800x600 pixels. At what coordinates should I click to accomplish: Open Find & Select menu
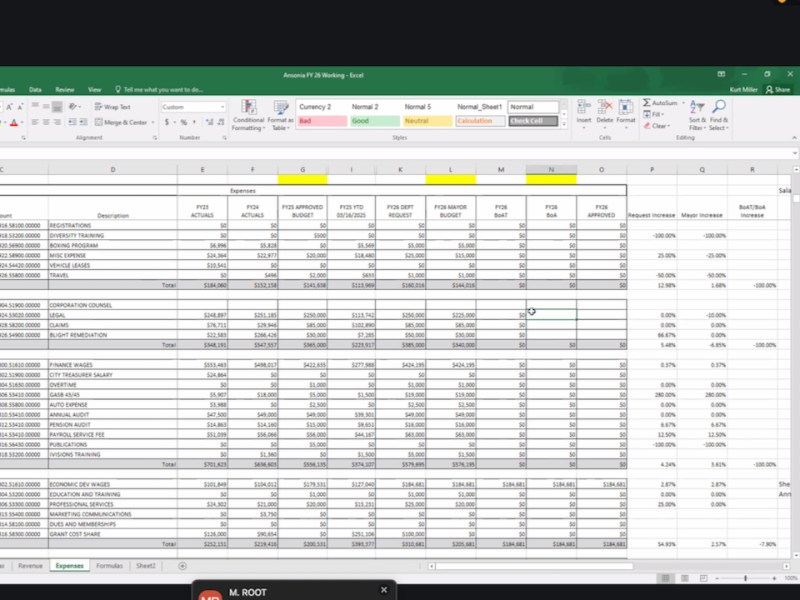tap(718, 115)
